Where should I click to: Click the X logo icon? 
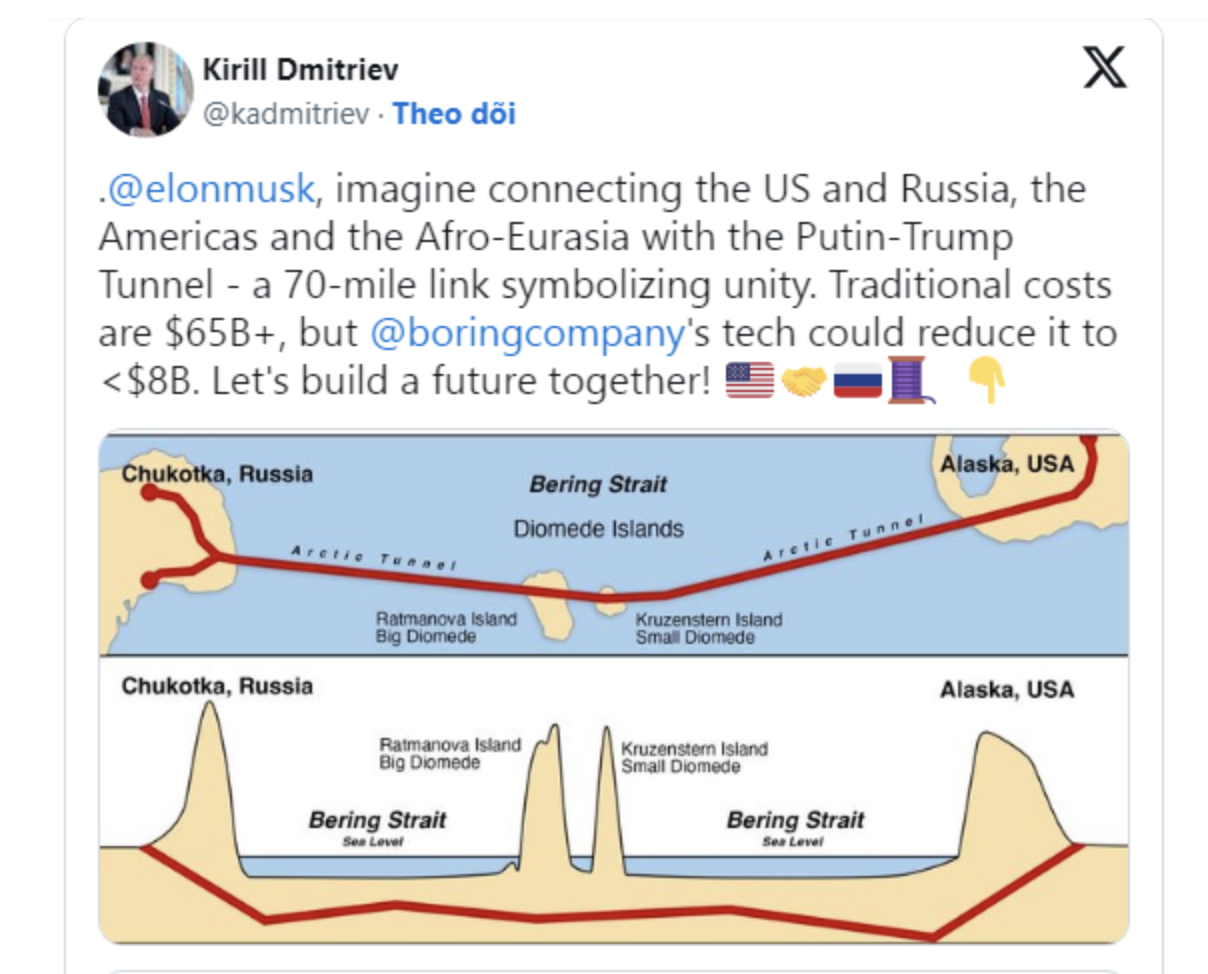1104,68
